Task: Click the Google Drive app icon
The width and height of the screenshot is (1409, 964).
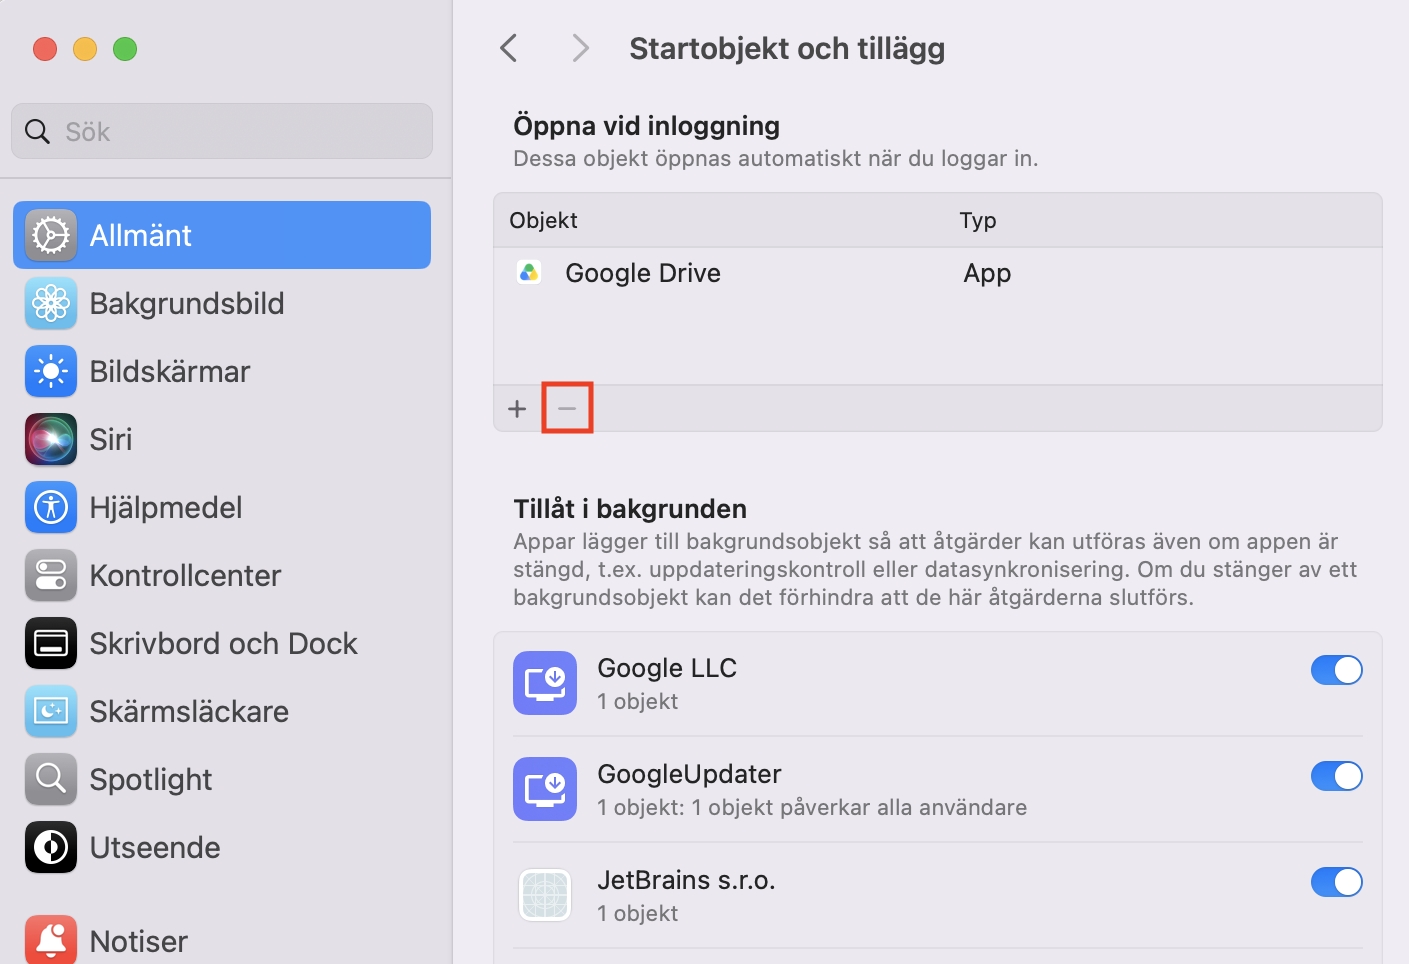Action: [x=529, y=272]
